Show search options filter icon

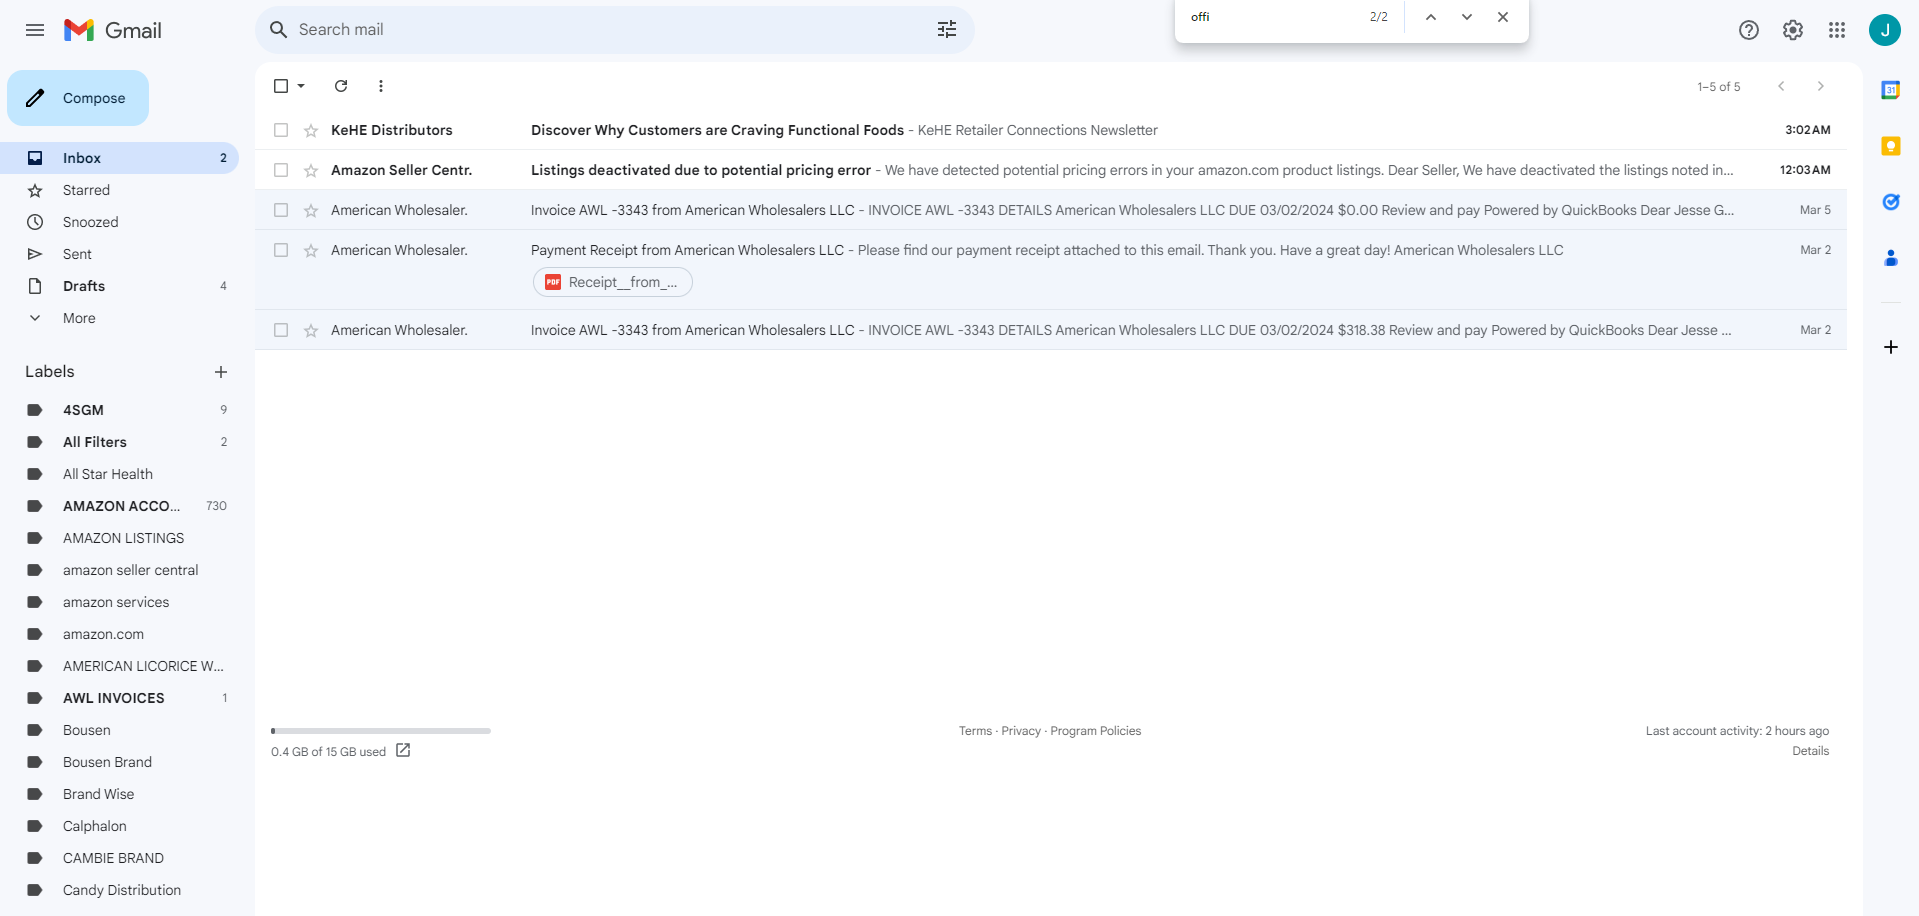pyautogui.click(x=947, y=30)
